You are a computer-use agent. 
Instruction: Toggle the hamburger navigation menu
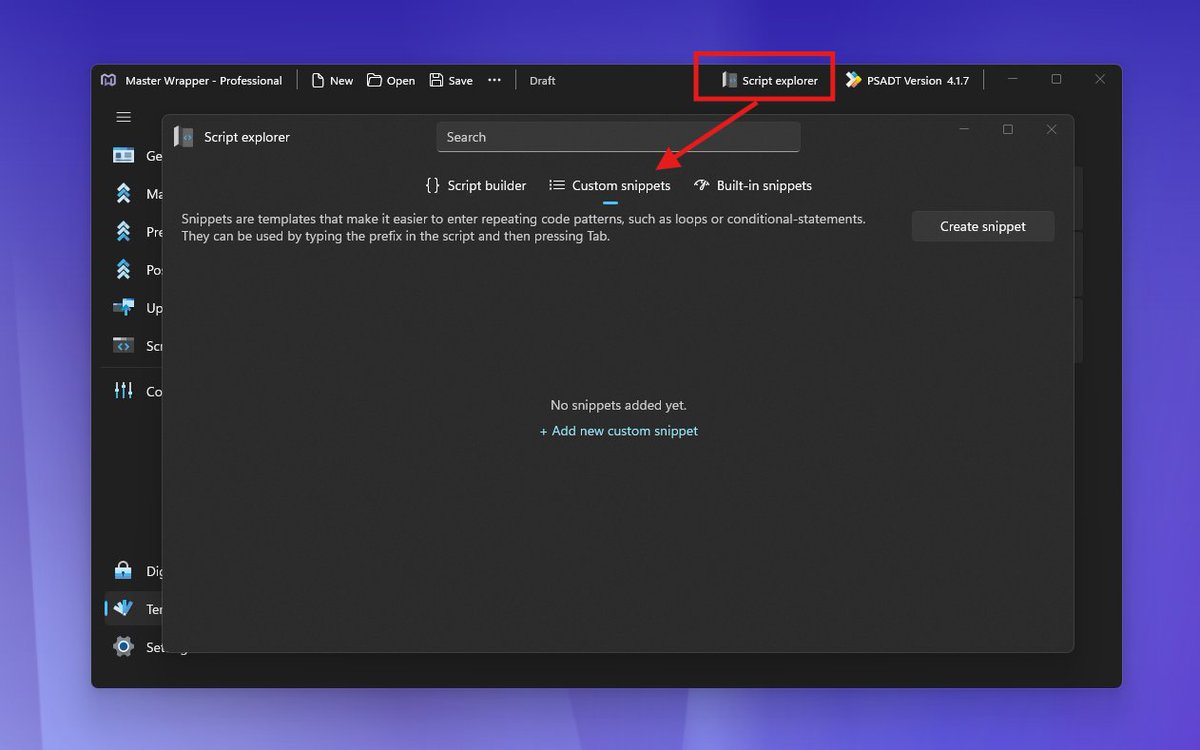click(x=123, y=117)
